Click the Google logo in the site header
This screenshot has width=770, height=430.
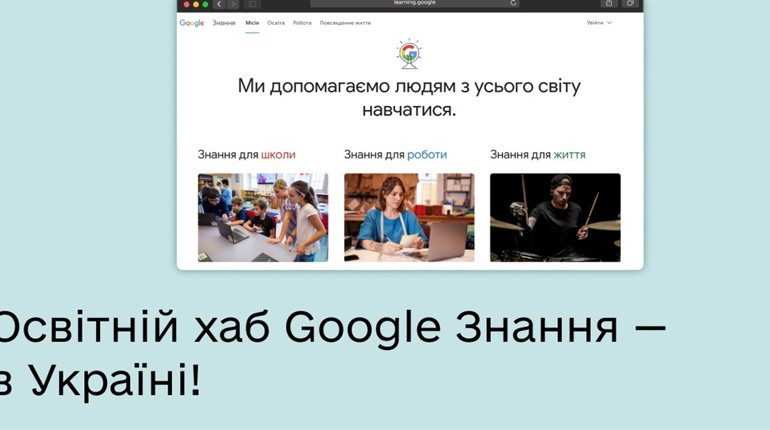point(192,23)
